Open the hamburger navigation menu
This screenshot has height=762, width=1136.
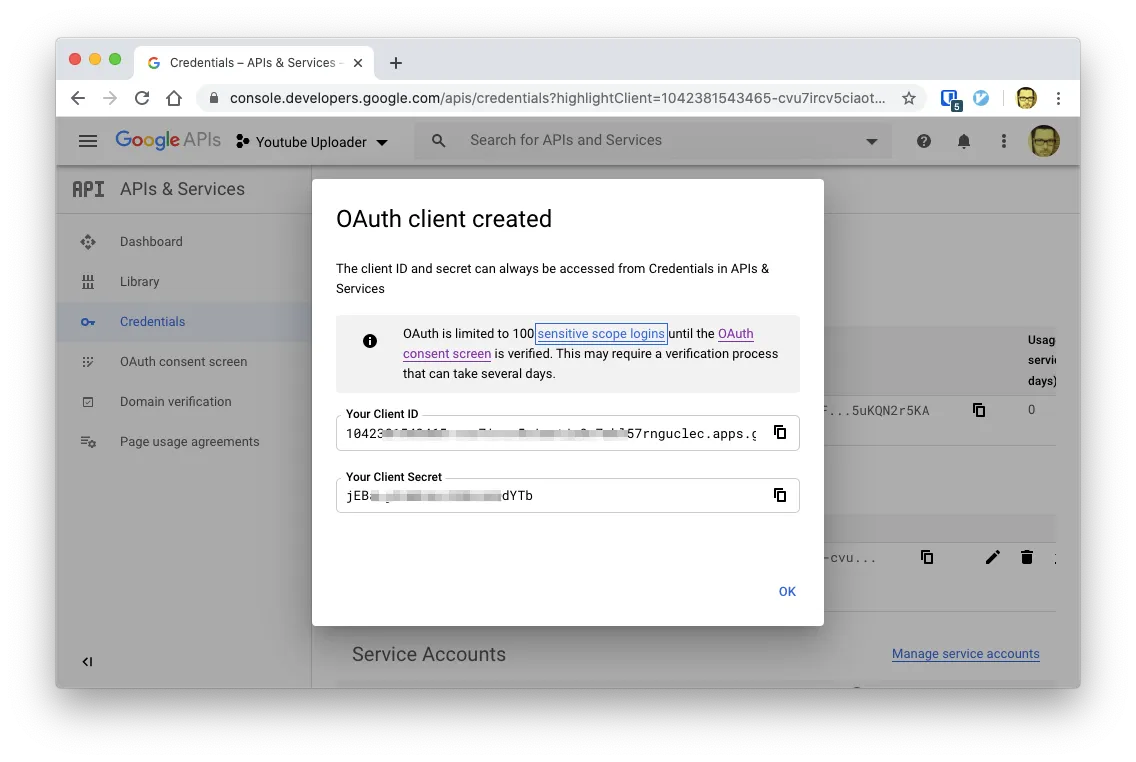coord(88,141)
